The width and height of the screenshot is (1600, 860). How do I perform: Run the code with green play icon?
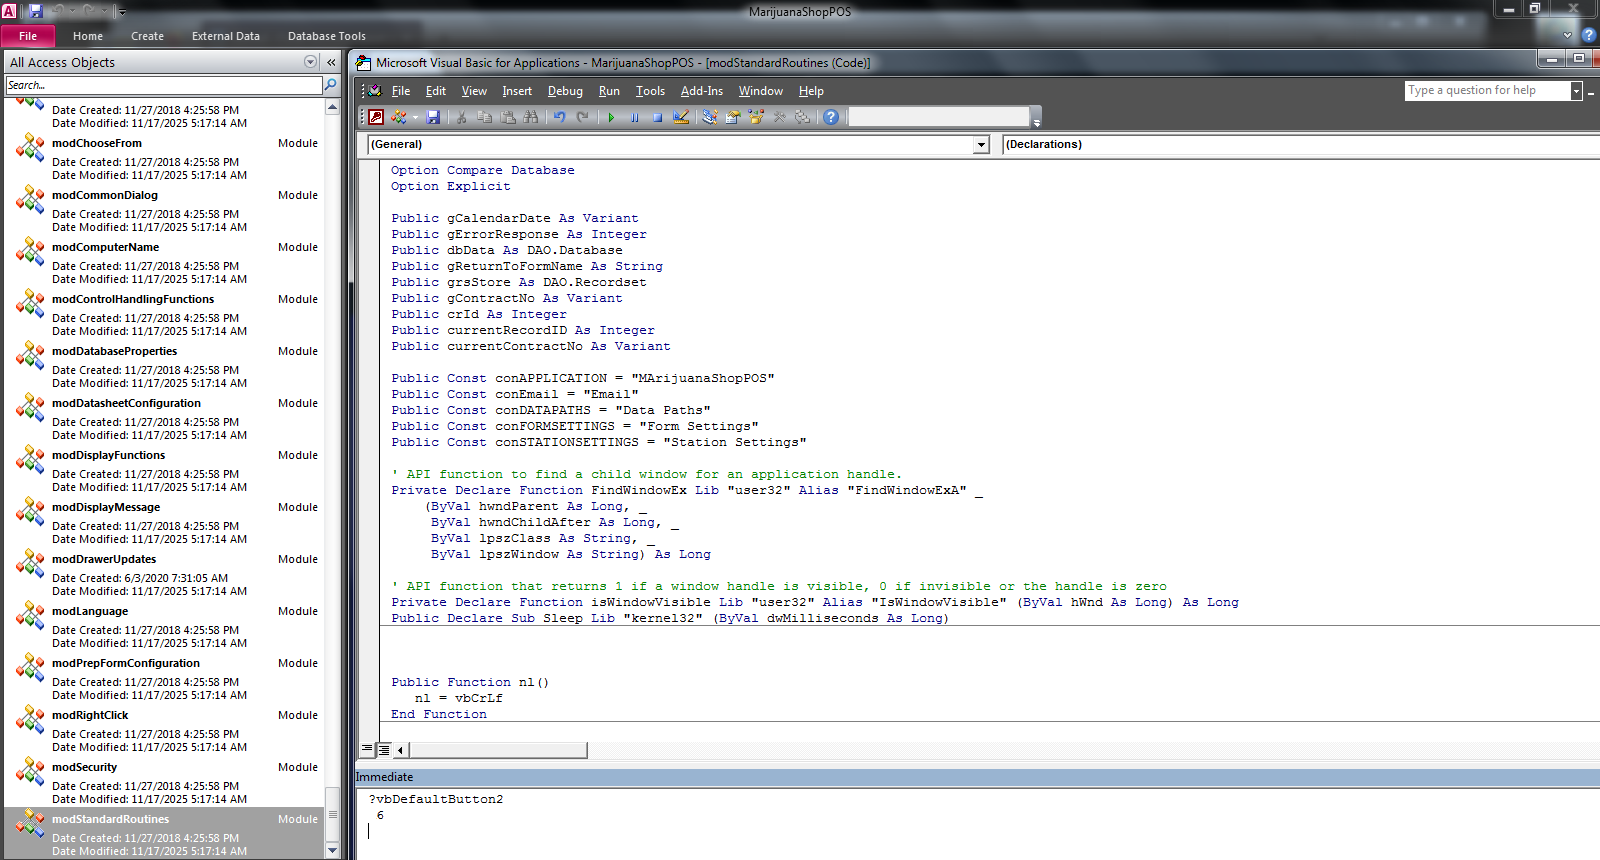pos(611,117)
